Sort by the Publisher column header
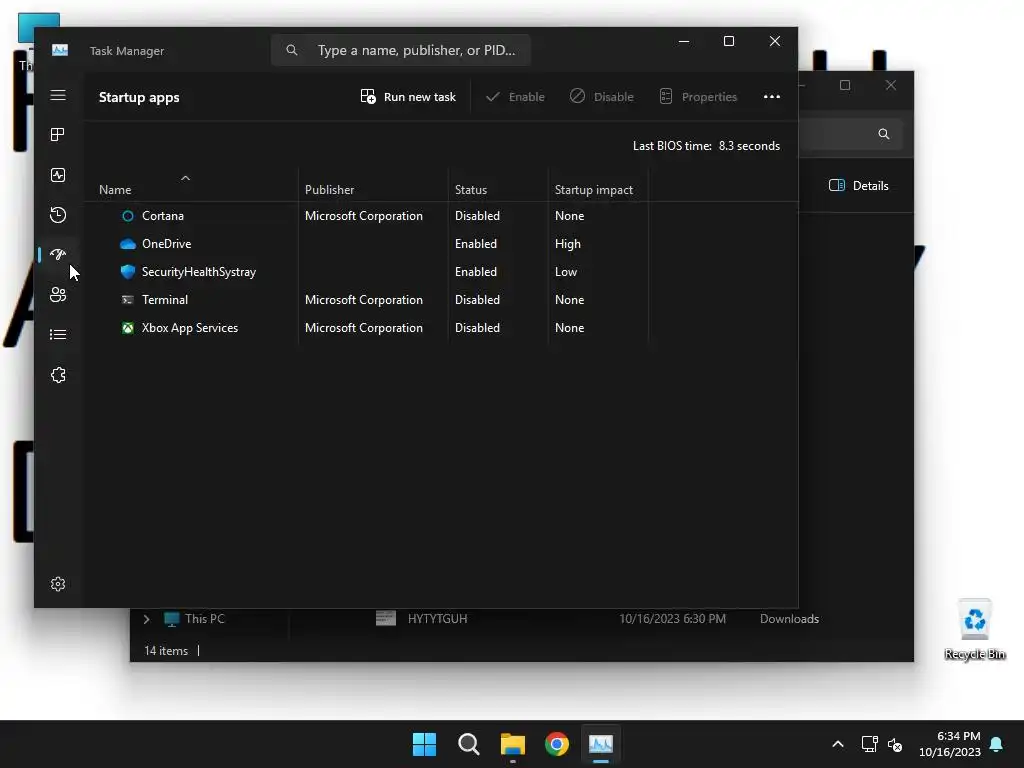Screen dimensions: 1024x768 pyautogui.click(x=329, y=189)
